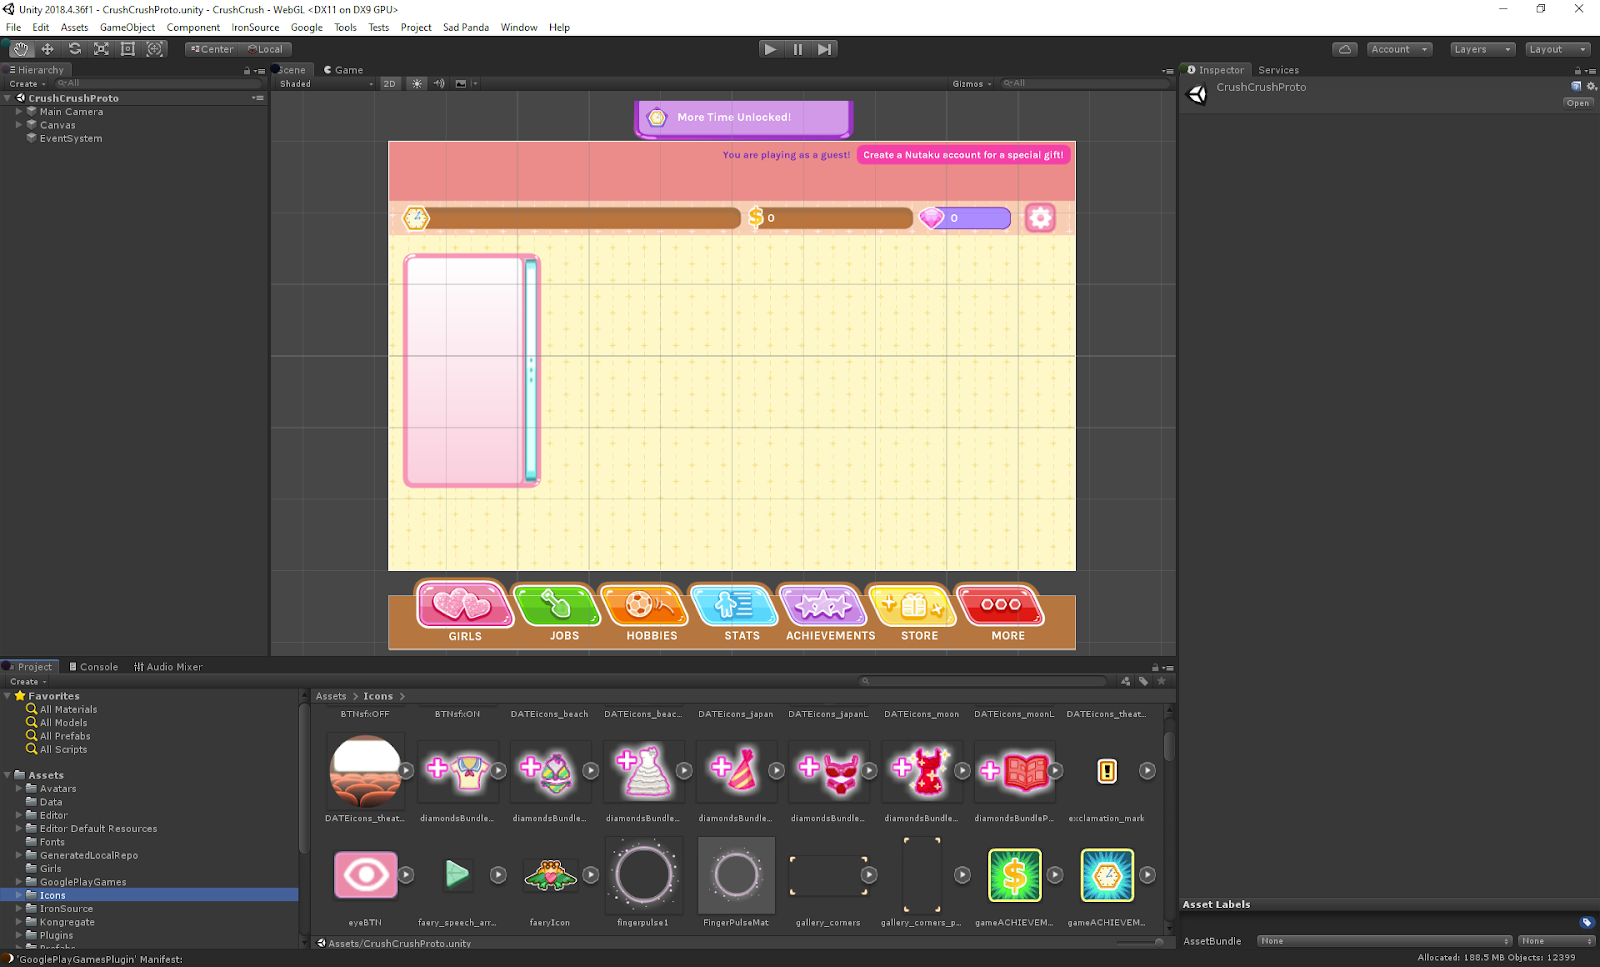Viewport: 1600px width, 967px height.
Task: Switch to the Services tab
Action: [x=1278, y=70]
